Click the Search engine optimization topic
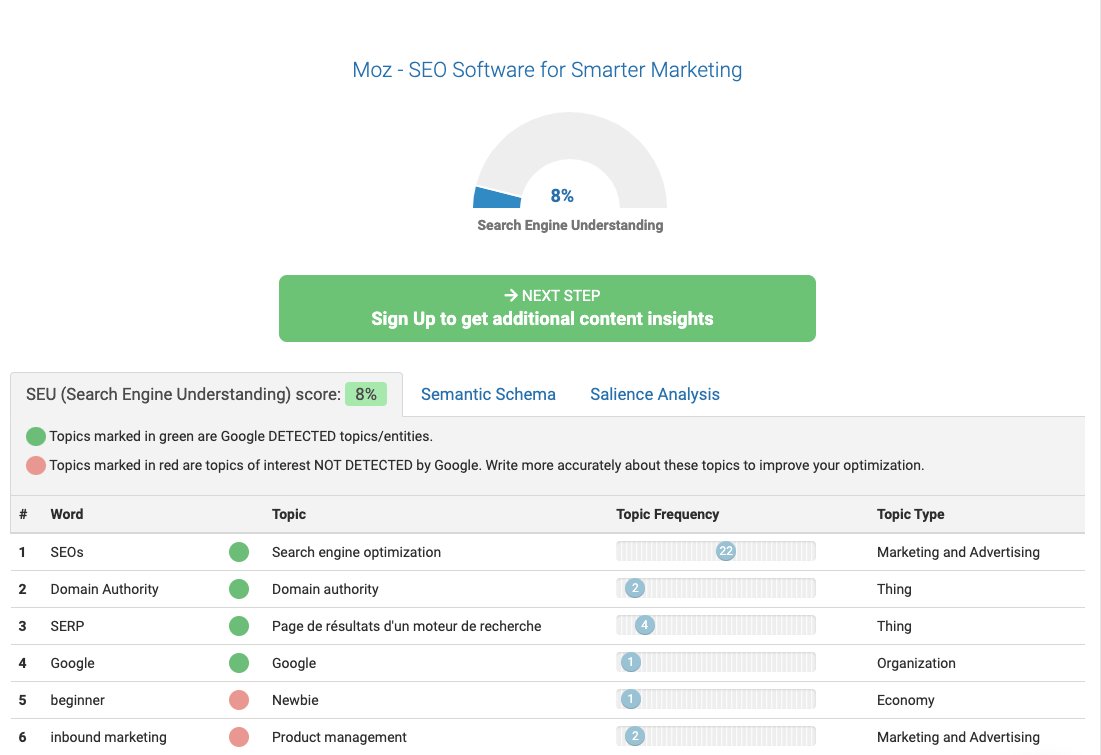The width and height of the screenshot is (1101, 755). pos(356,552)
